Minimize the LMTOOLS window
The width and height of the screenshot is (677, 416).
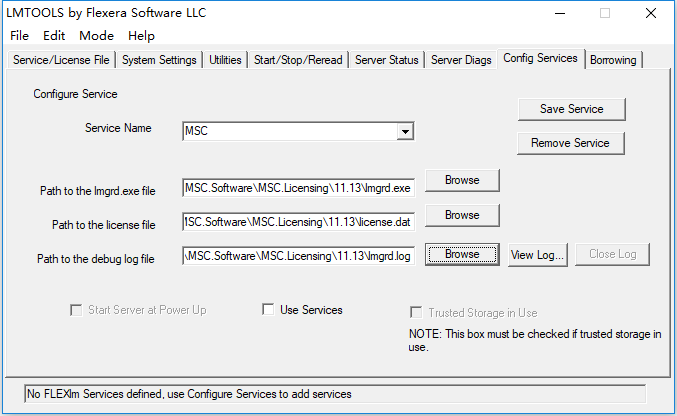560,13
